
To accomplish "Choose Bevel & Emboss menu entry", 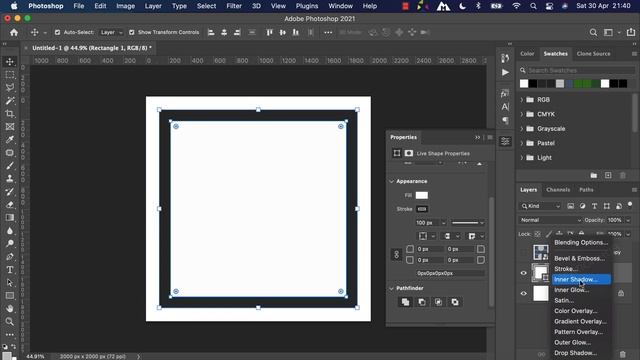I will (x=580, y=258).
